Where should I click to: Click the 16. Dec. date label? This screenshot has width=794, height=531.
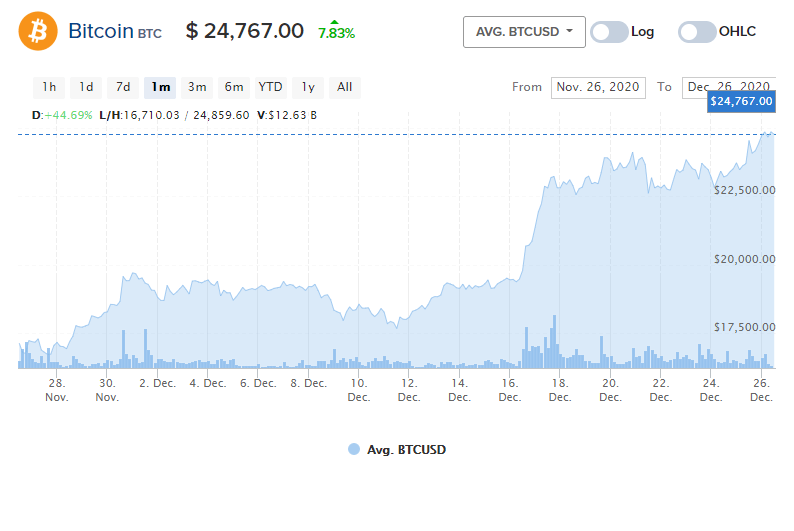pos(510,390)
